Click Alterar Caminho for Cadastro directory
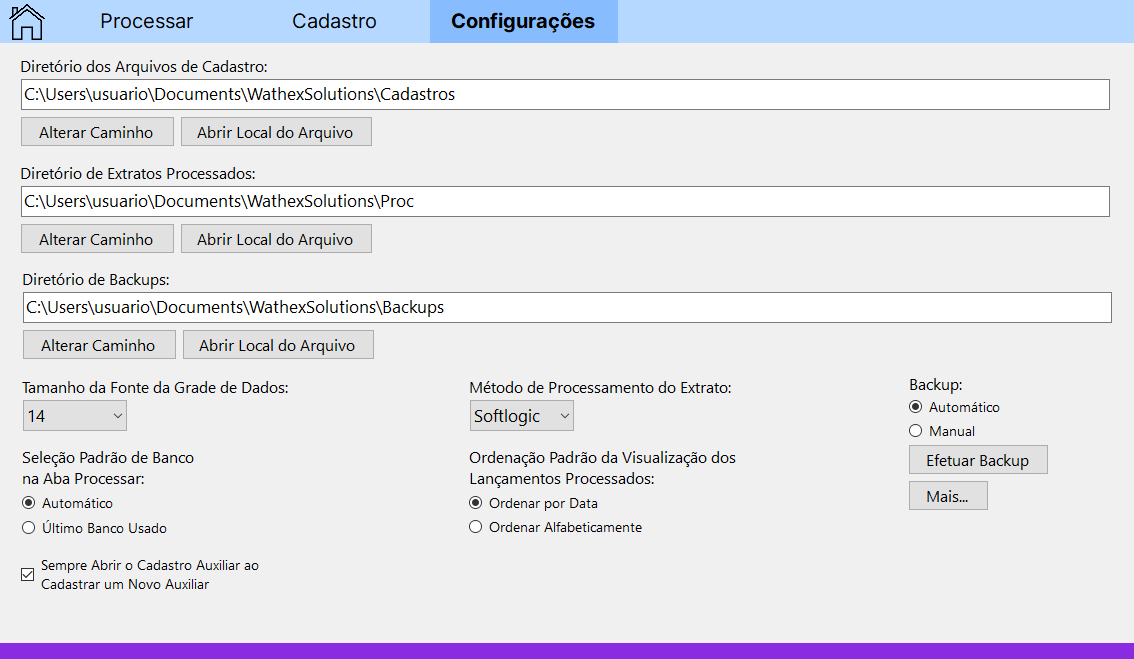The width and height of the screenshot is (1134, 659). pos(96,132)
